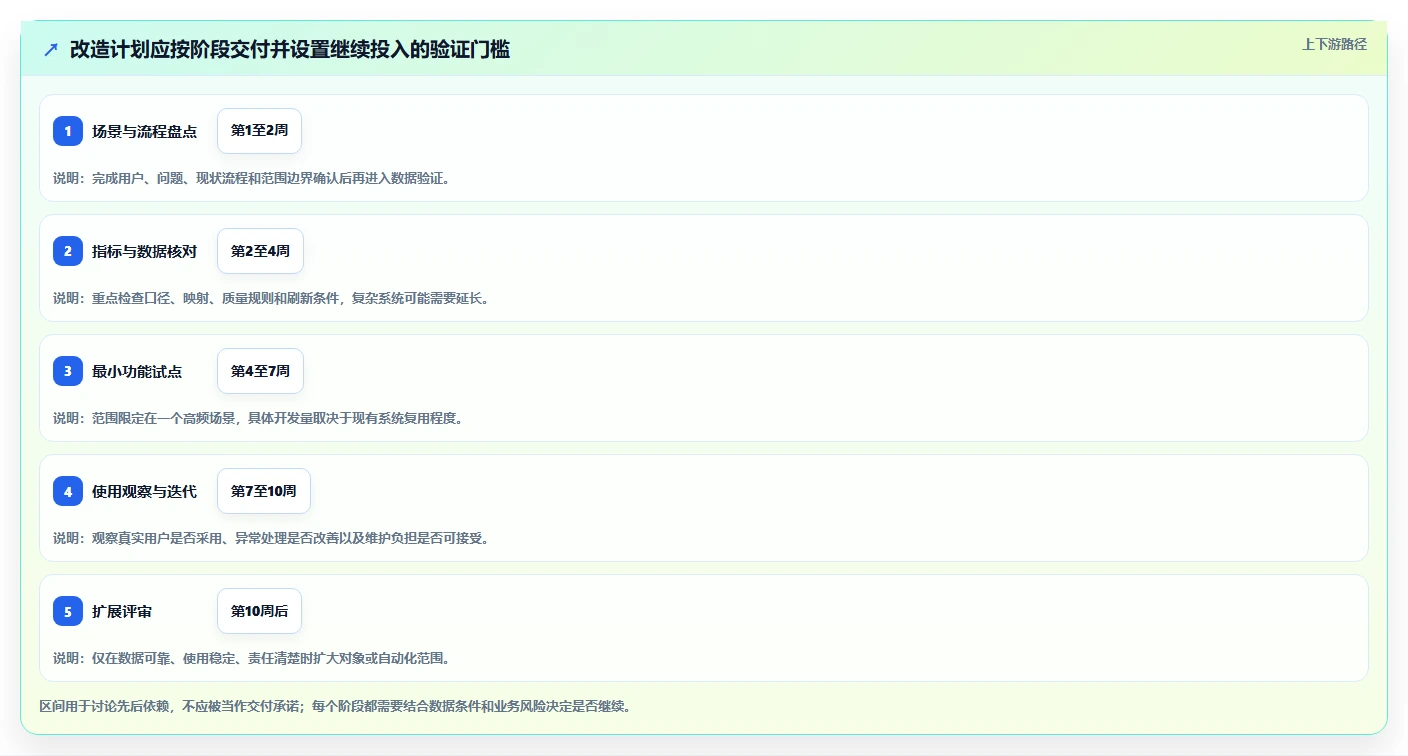Click the stage name 场景与流程盘点
The image size is (1408, 756).
144,131
